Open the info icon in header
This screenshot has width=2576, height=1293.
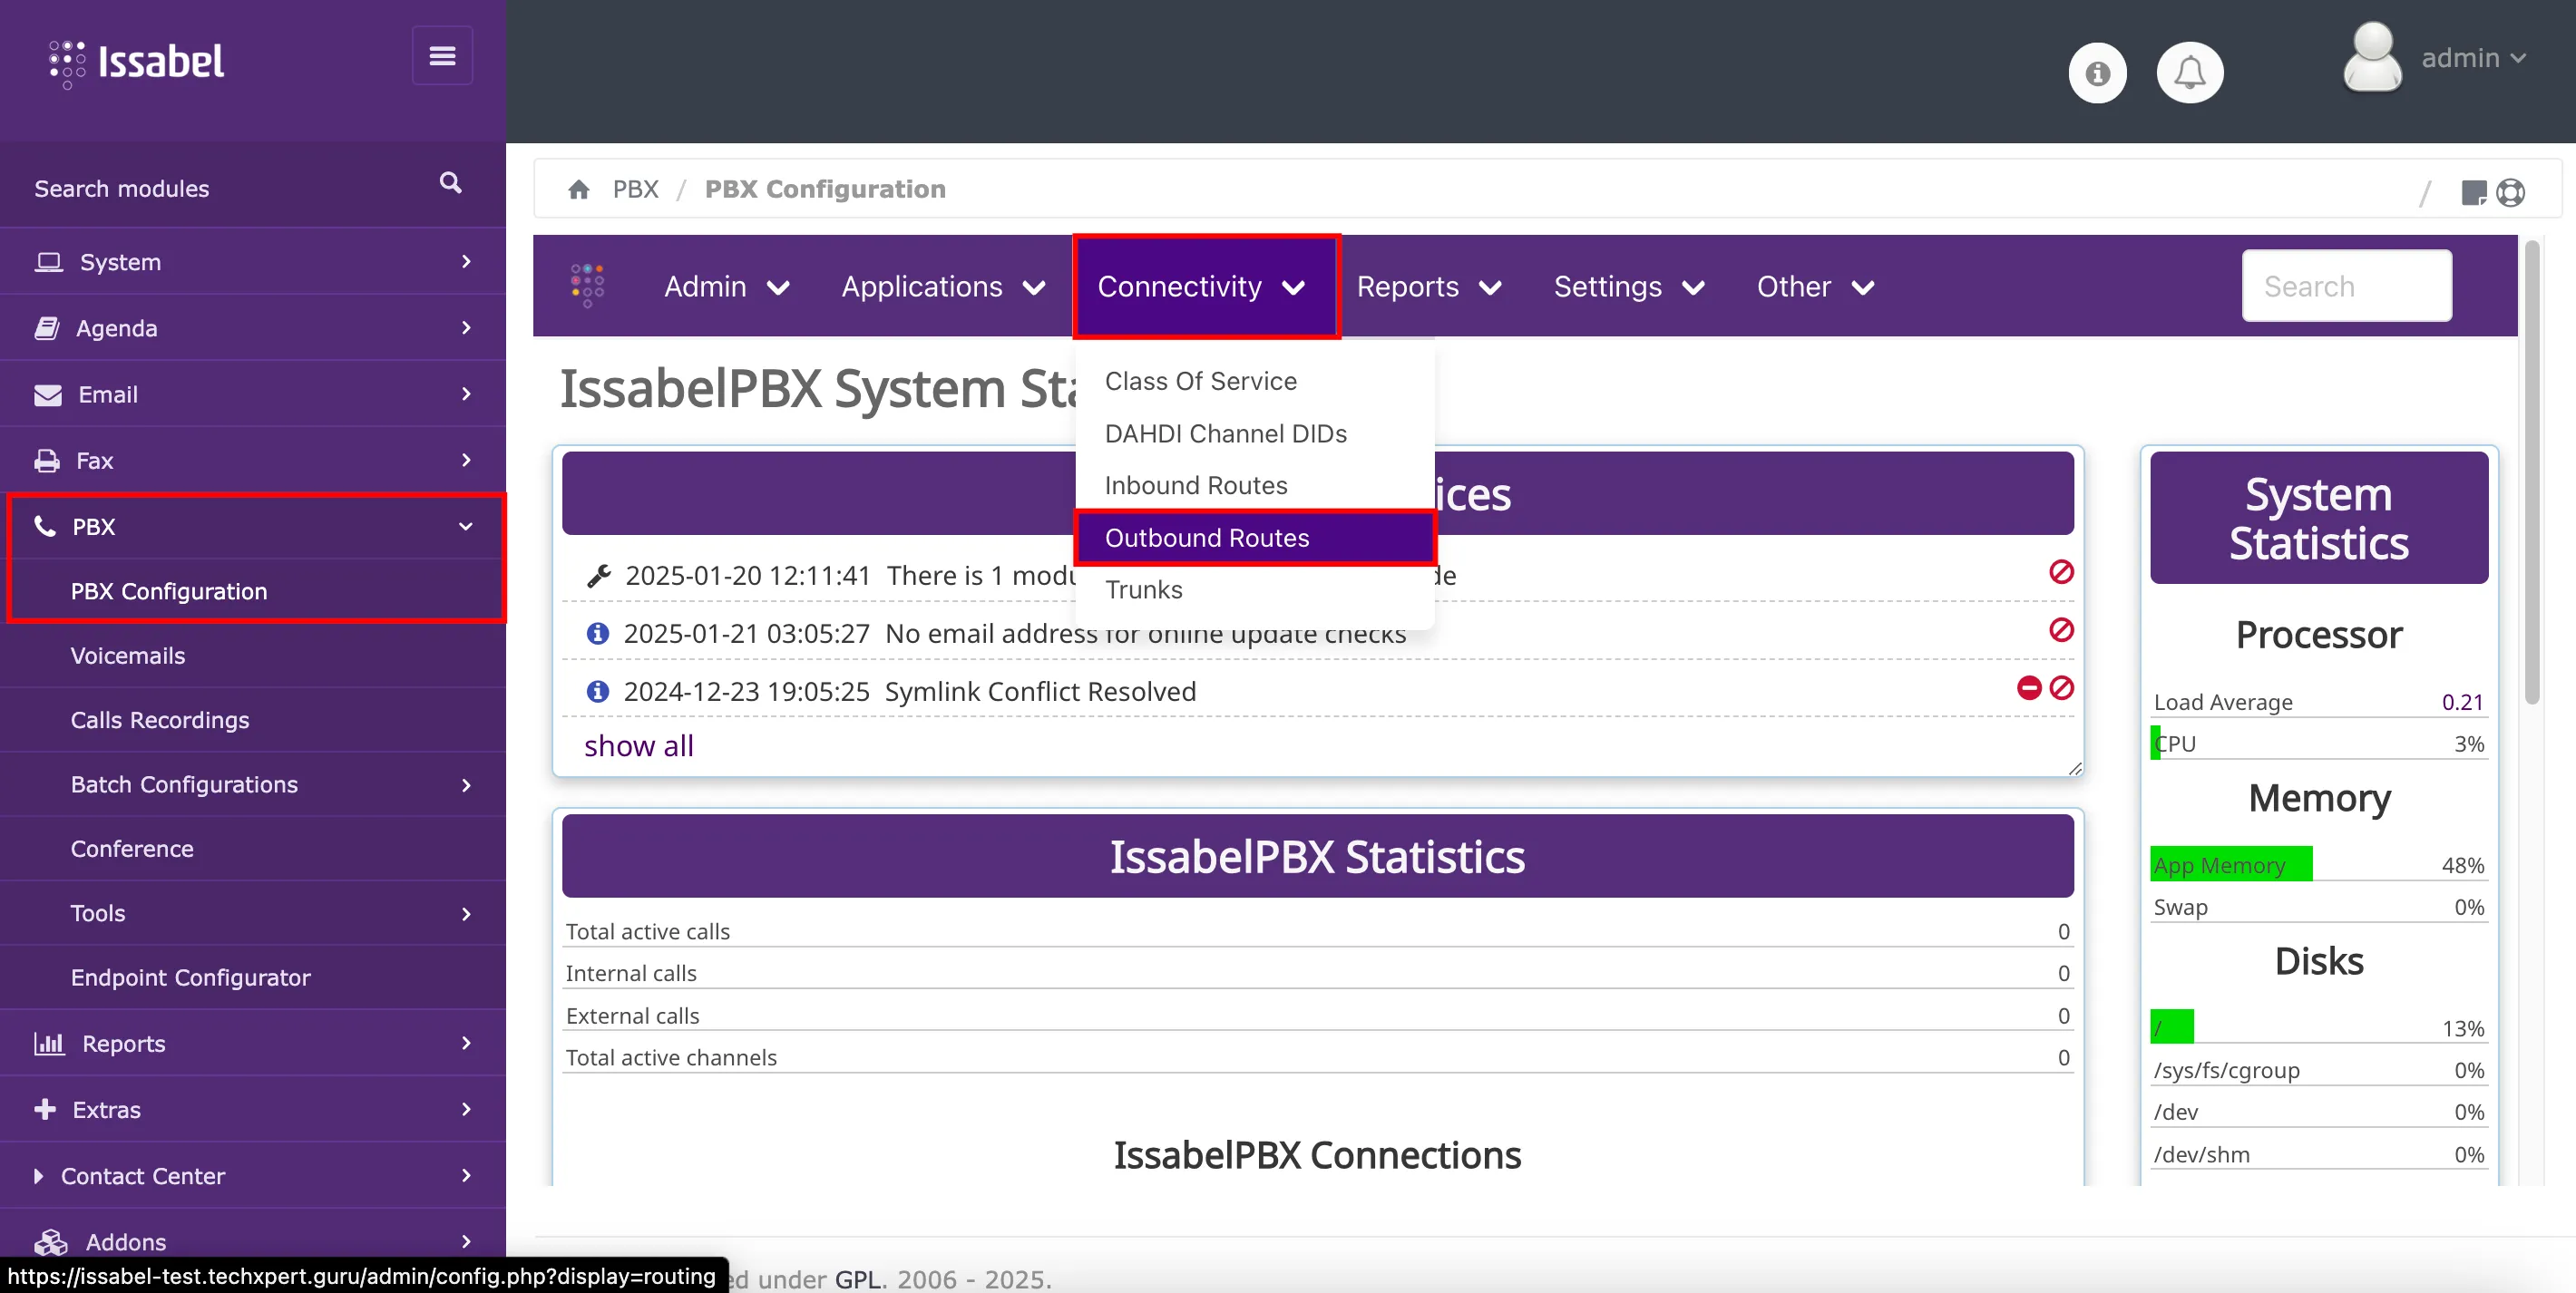[x=2097, y=73]
